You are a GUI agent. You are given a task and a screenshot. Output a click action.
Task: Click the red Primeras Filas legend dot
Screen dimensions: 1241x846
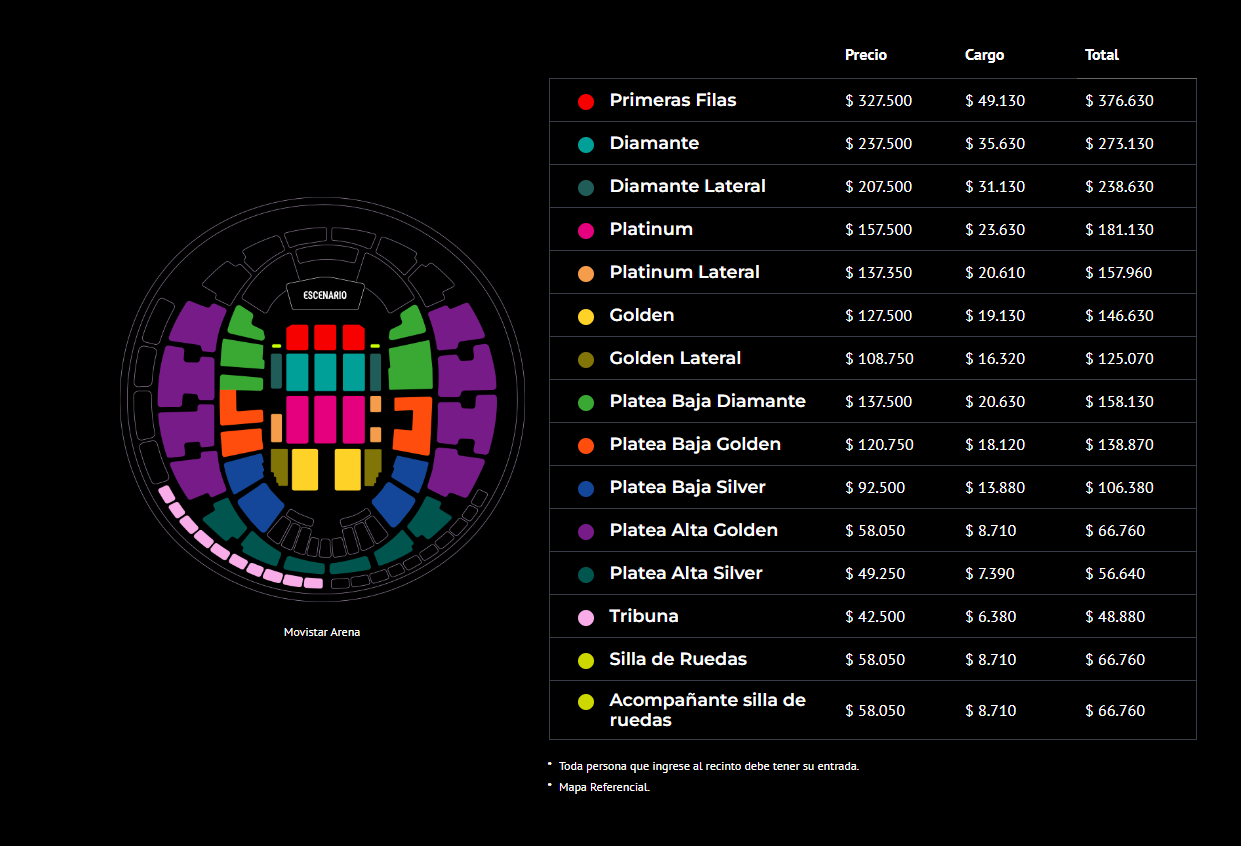586,101
